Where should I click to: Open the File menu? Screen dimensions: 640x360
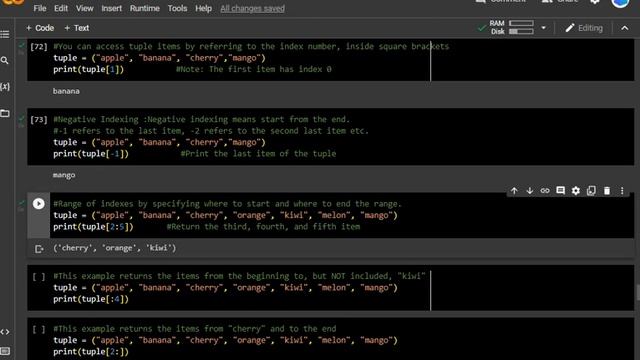pyautogui.click(x=40, y=8)
